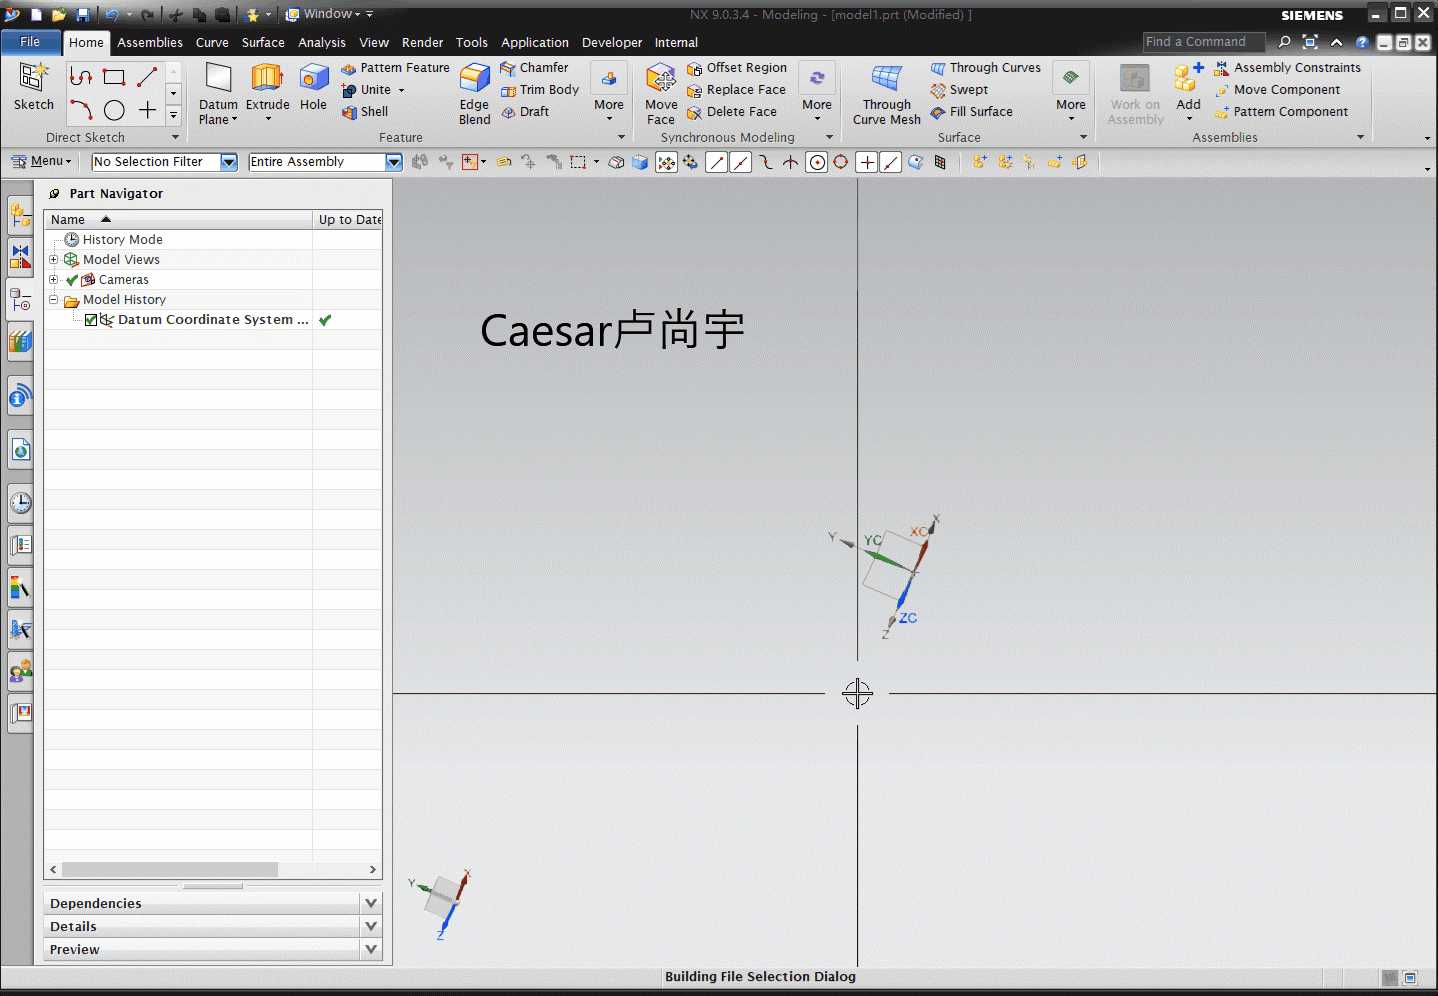This screenshot has height=996, width=1438.
Task: Toggle snap-to-midpoint in selection bar
Action: coord(740,162)
